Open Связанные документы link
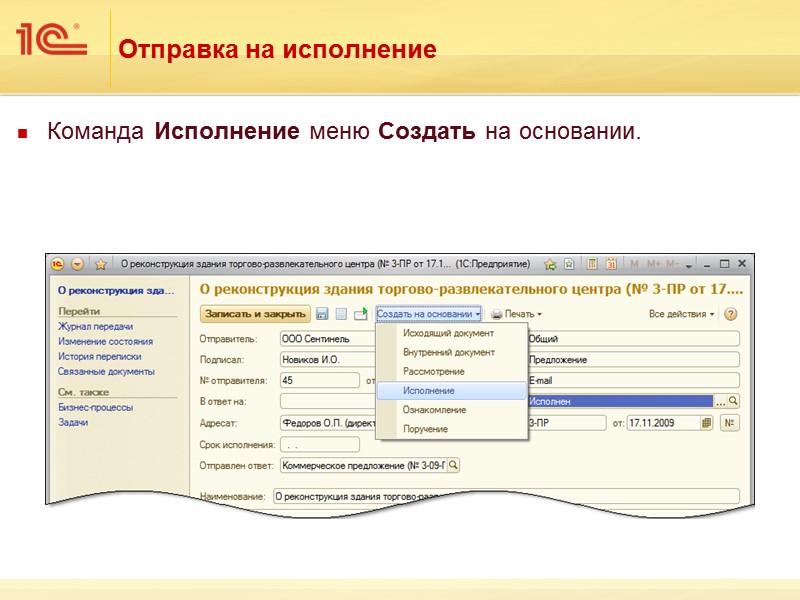This screenshot has width=800, height=600. coord(106,371)
